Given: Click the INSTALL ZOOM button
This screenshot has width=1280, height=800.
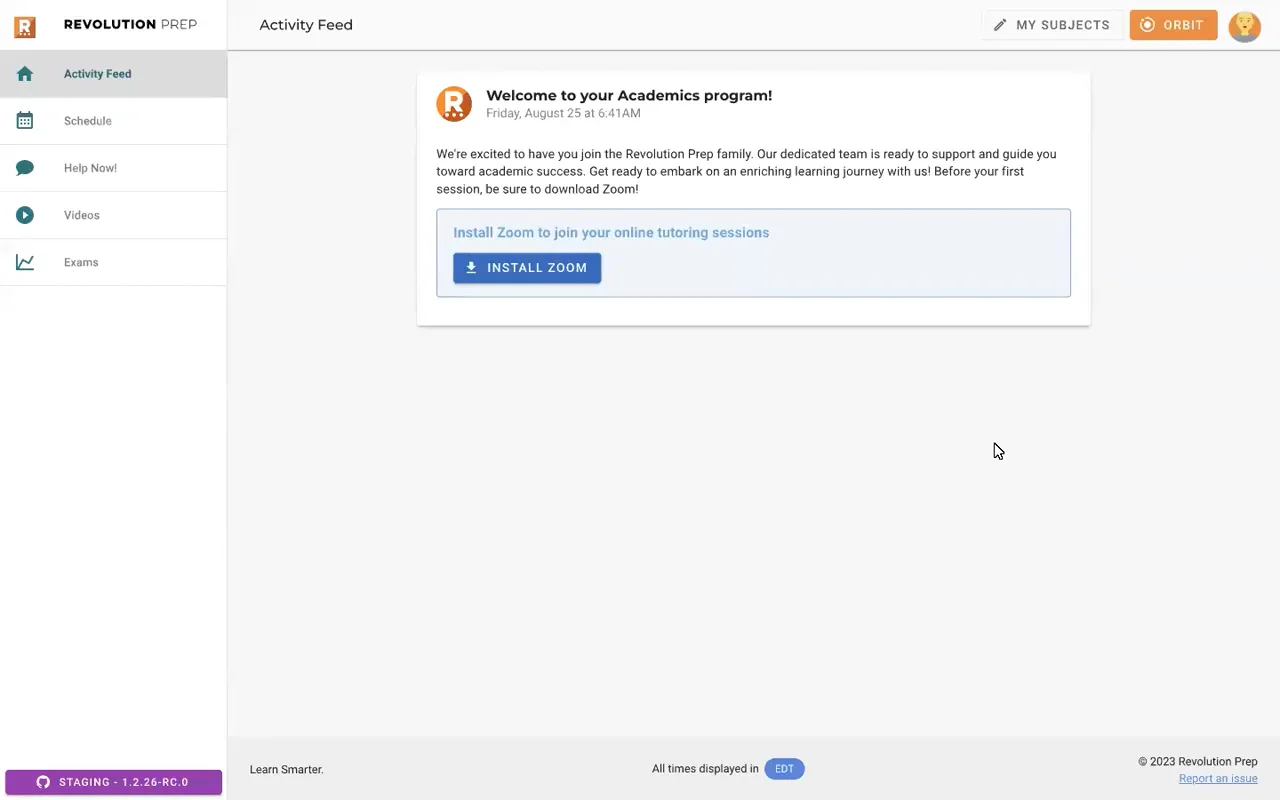Looking at the screenshot, I should pos(527,268).
